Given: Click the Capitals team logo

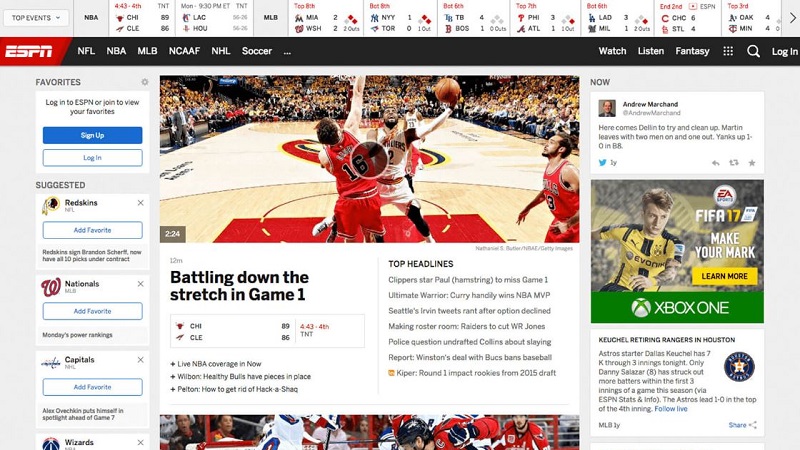Looking at the screenshot, I should 51,363.
